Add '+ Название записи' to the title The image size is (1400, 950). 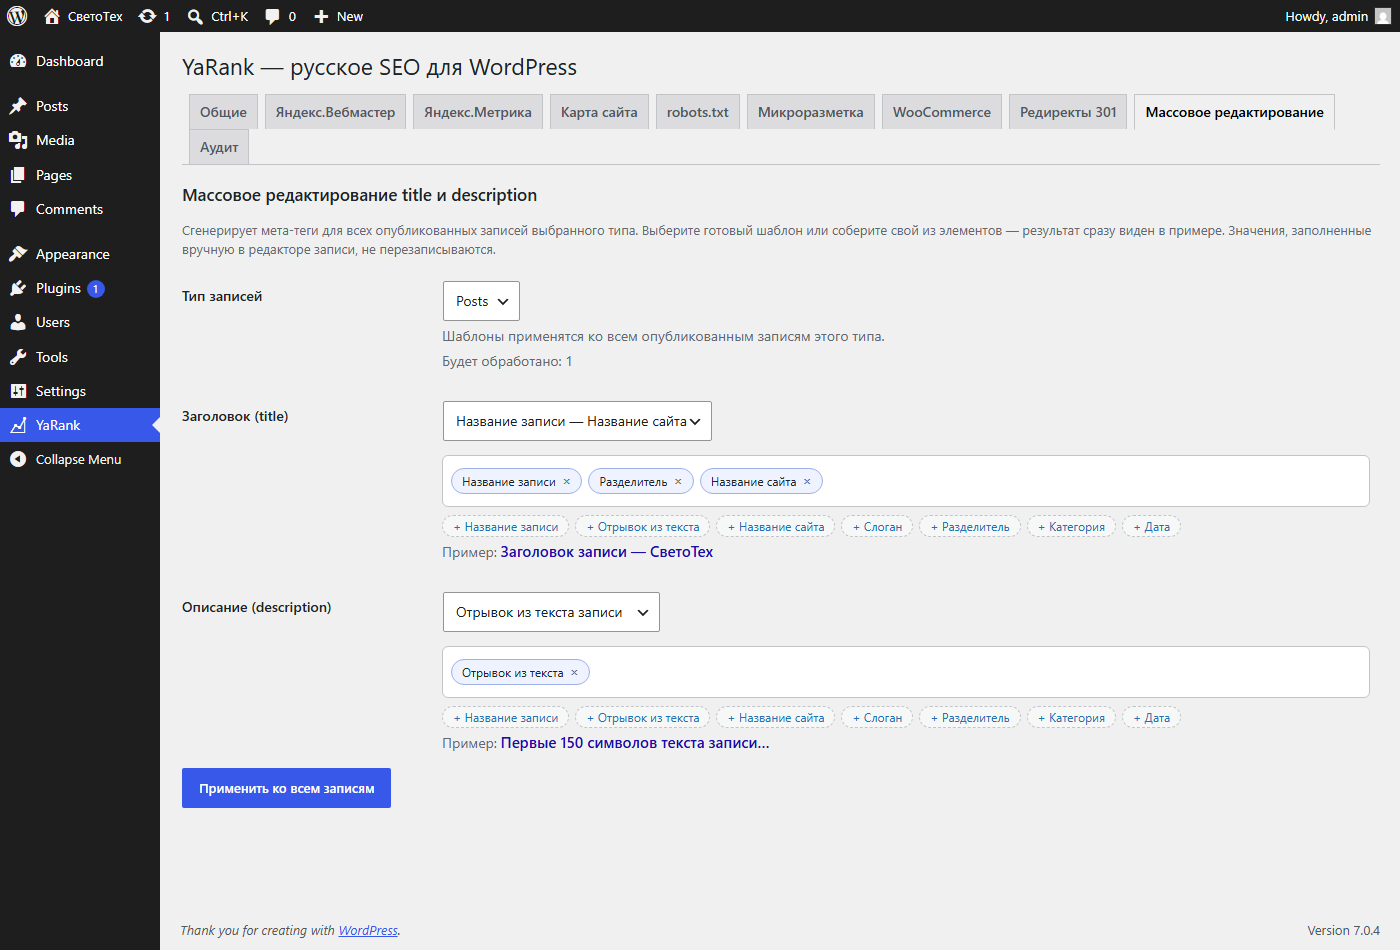coord(506,526)
